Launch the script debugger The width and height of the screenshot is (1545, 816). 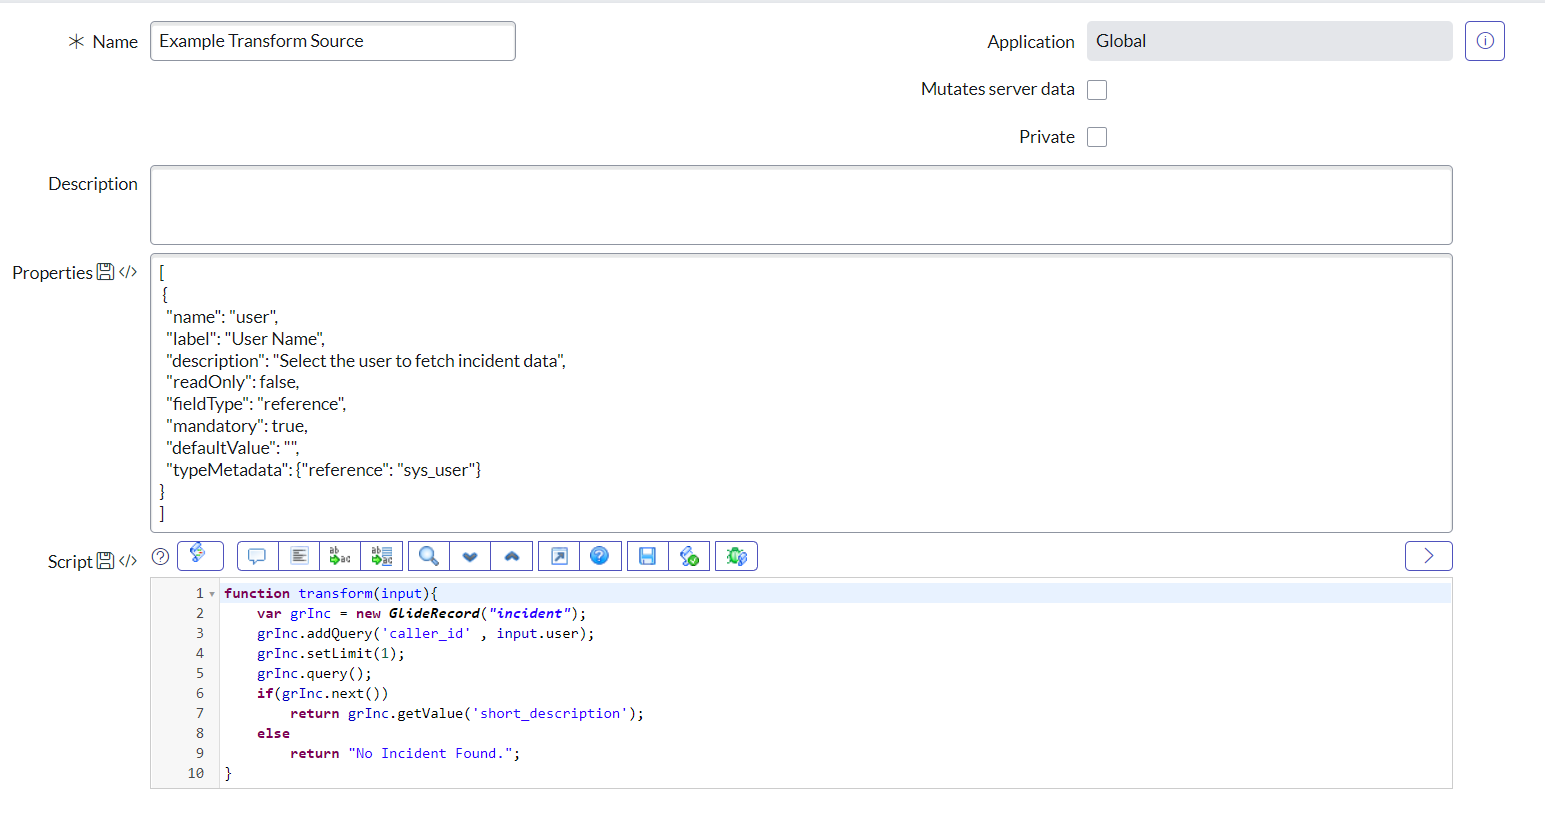click(736, 556)
